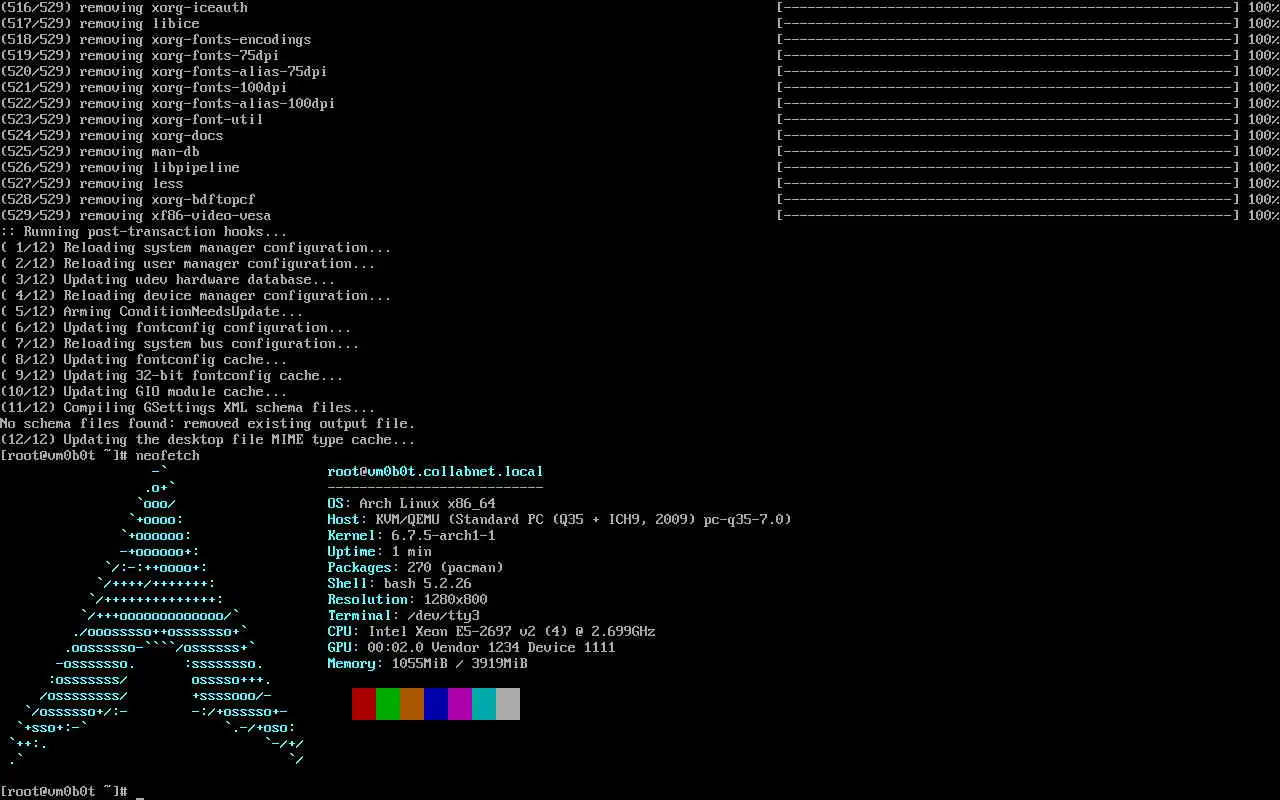Click ':: Running post-transaction hooks...' line

(144, 232)
